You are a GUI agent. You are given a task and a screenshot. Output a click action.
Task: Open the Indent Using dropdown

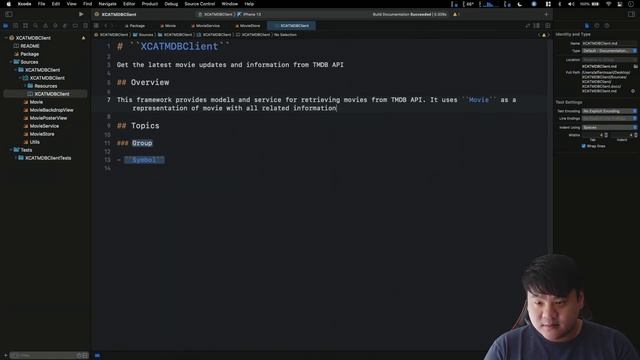[609, 127]
